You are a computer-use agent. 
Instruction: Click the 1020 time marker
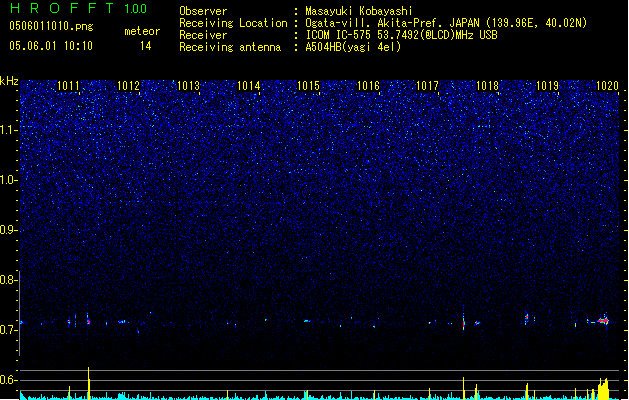click(607, 86)
